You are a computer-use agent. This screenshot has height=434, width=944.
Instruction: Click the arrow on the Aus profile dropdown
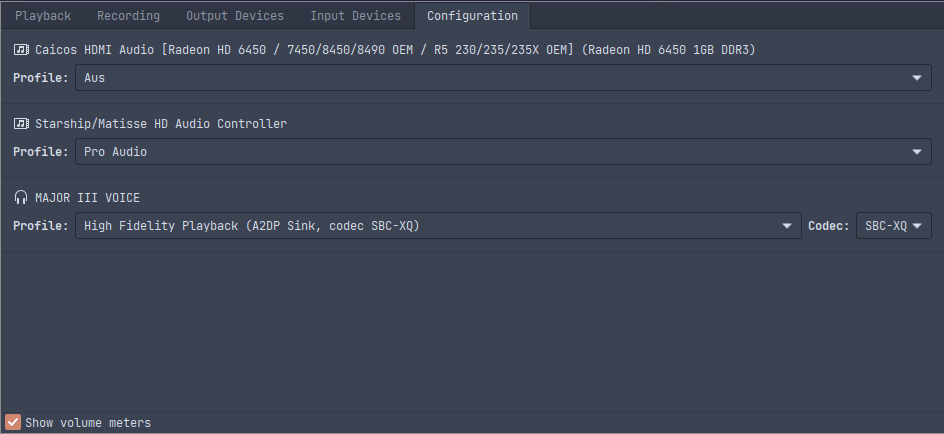(x=917, y=78)
